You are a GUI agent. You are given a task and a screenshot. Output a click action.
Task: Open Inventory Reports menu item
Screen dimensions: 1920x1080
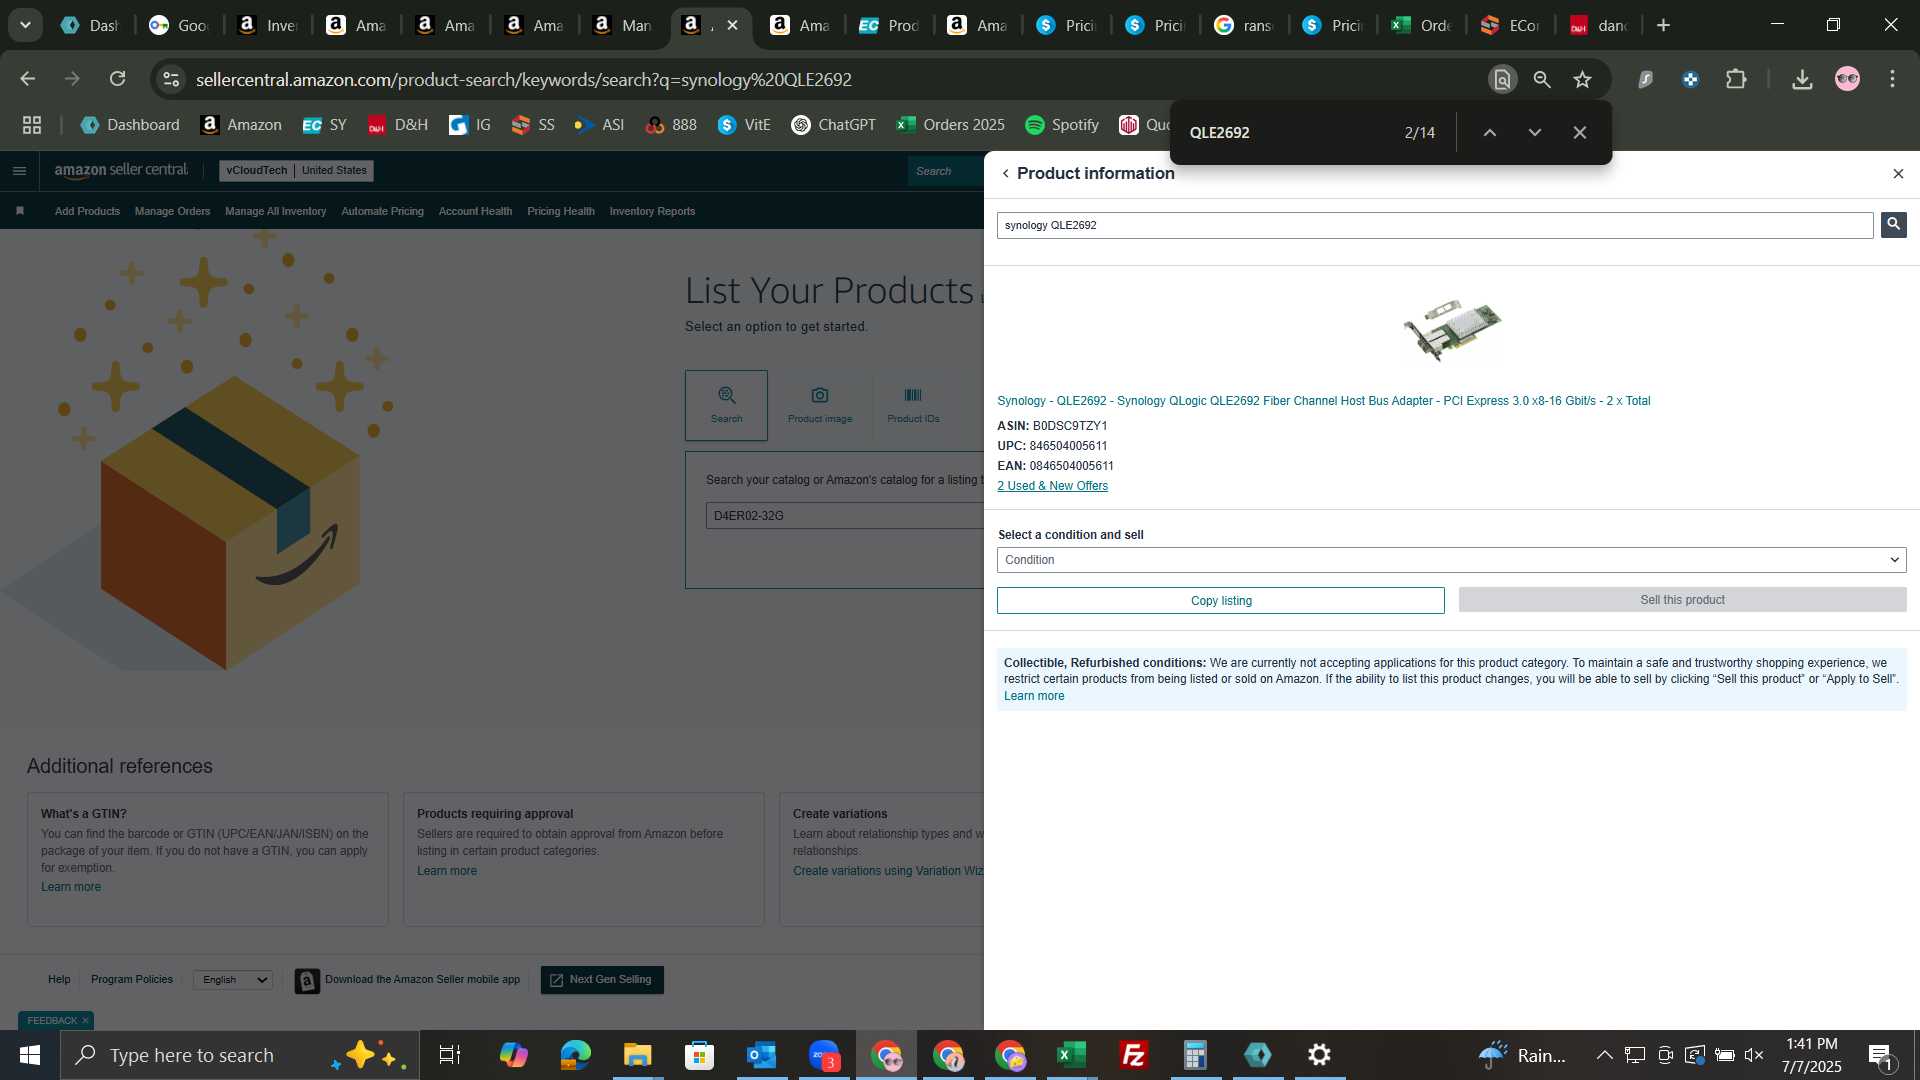click(x=652, y=212)
